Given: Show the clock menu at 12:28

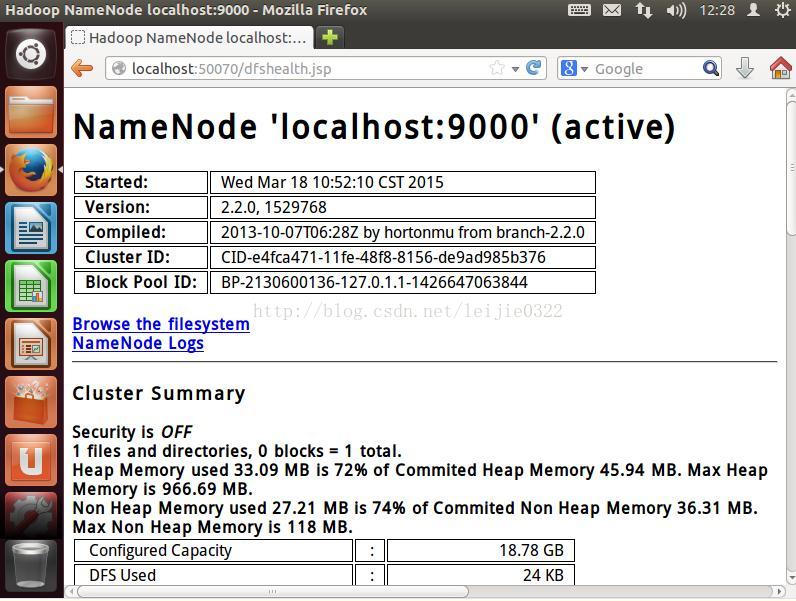Looking at the screenshot, I should point(717,10).
